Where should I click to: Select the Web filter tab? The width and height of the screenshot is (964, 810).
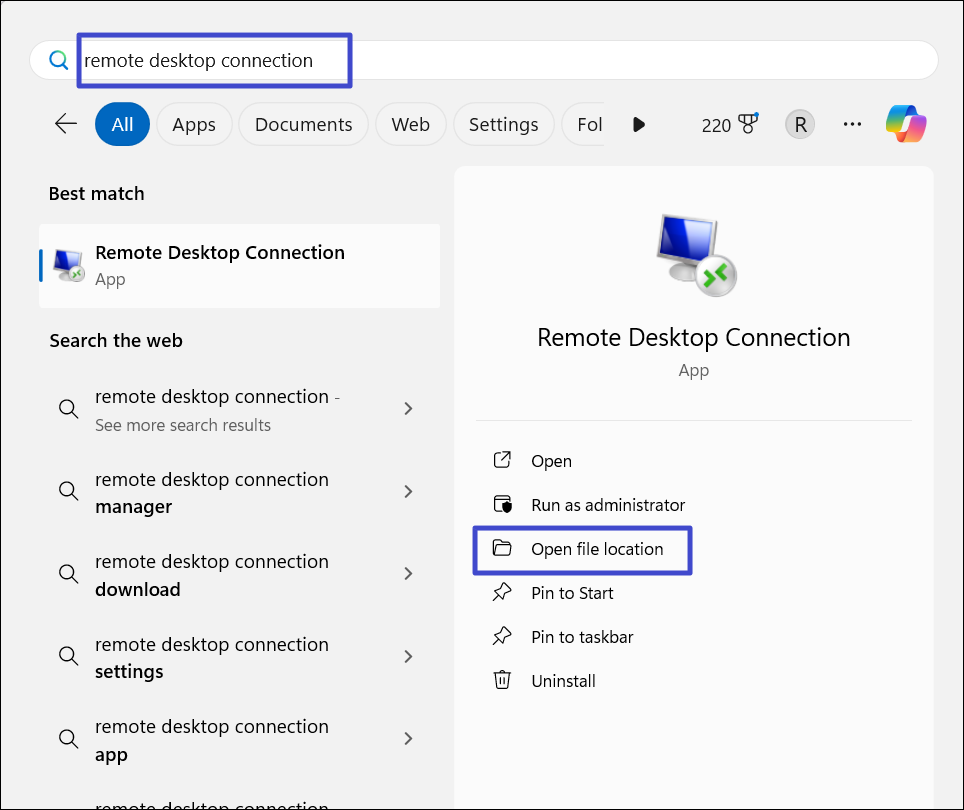point(410,124)
